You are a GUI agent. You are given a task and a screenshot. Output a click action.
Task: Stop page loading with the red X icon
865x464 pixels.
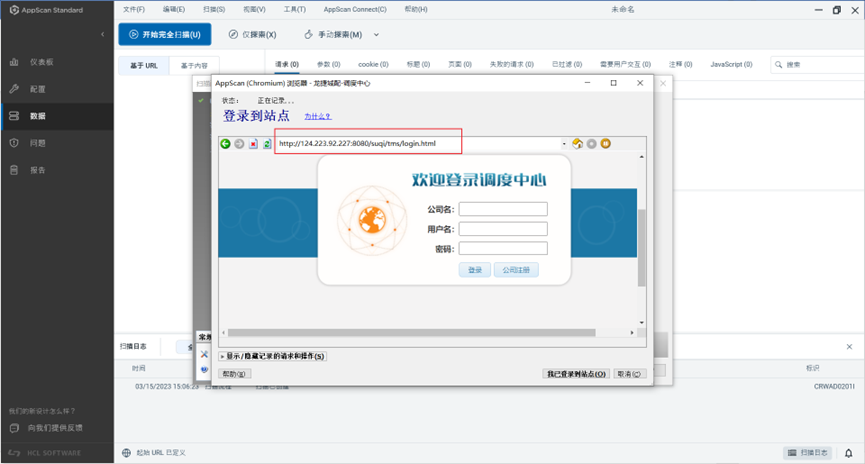253,144
